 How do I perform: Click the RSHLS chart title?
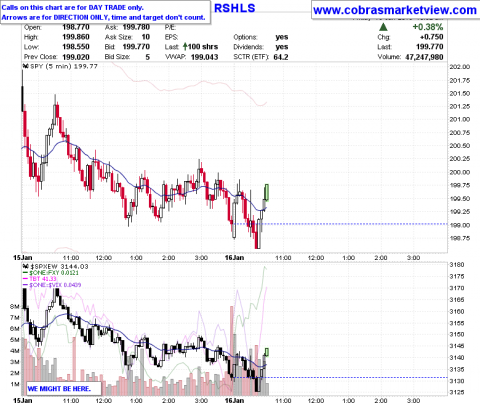click(x=235, y=8)
